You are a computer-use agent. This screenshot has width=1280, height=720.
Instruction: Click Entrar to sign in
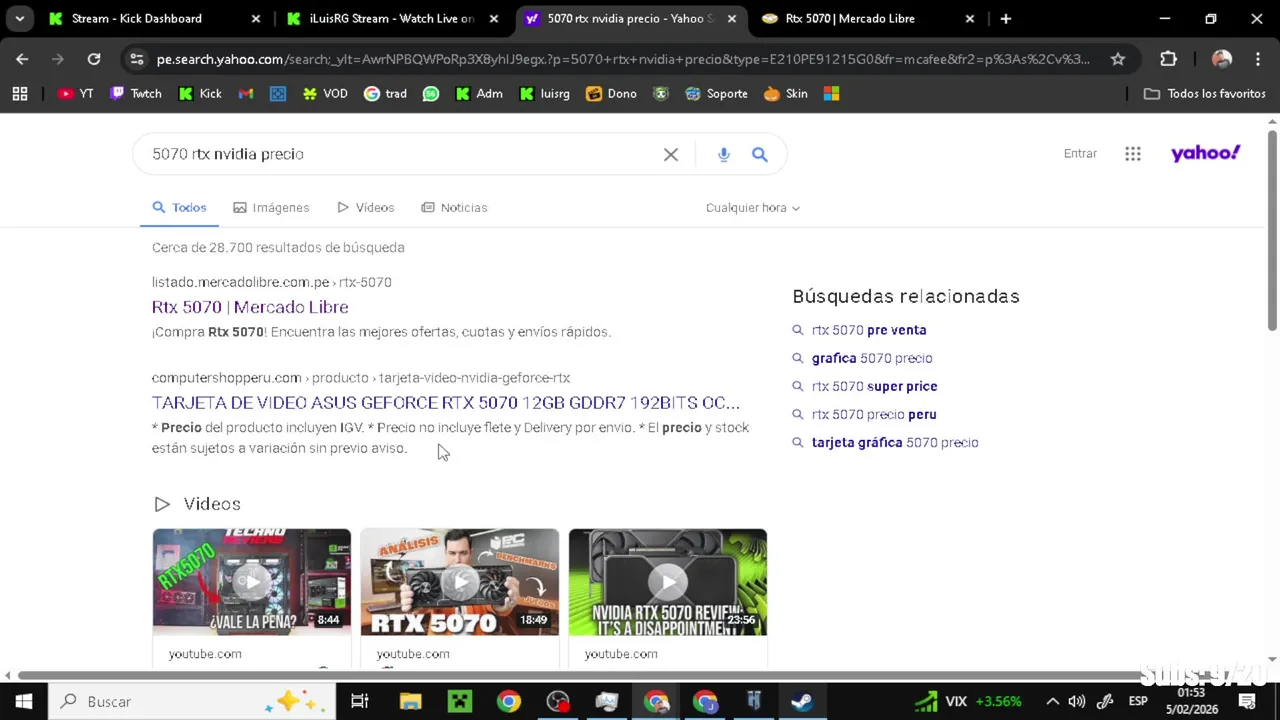1080,153
